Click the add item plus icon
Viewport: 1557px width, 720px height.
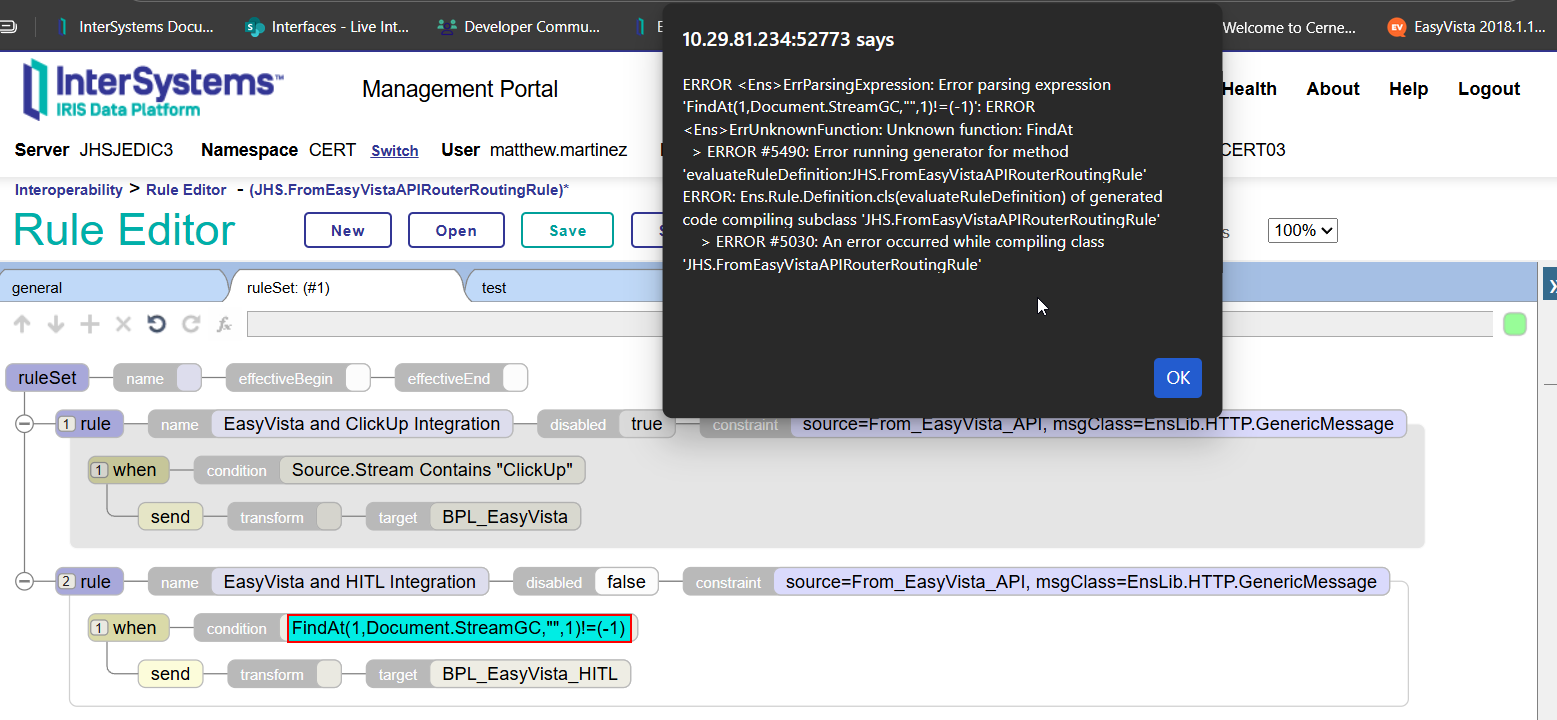click(x=90, y=324)
